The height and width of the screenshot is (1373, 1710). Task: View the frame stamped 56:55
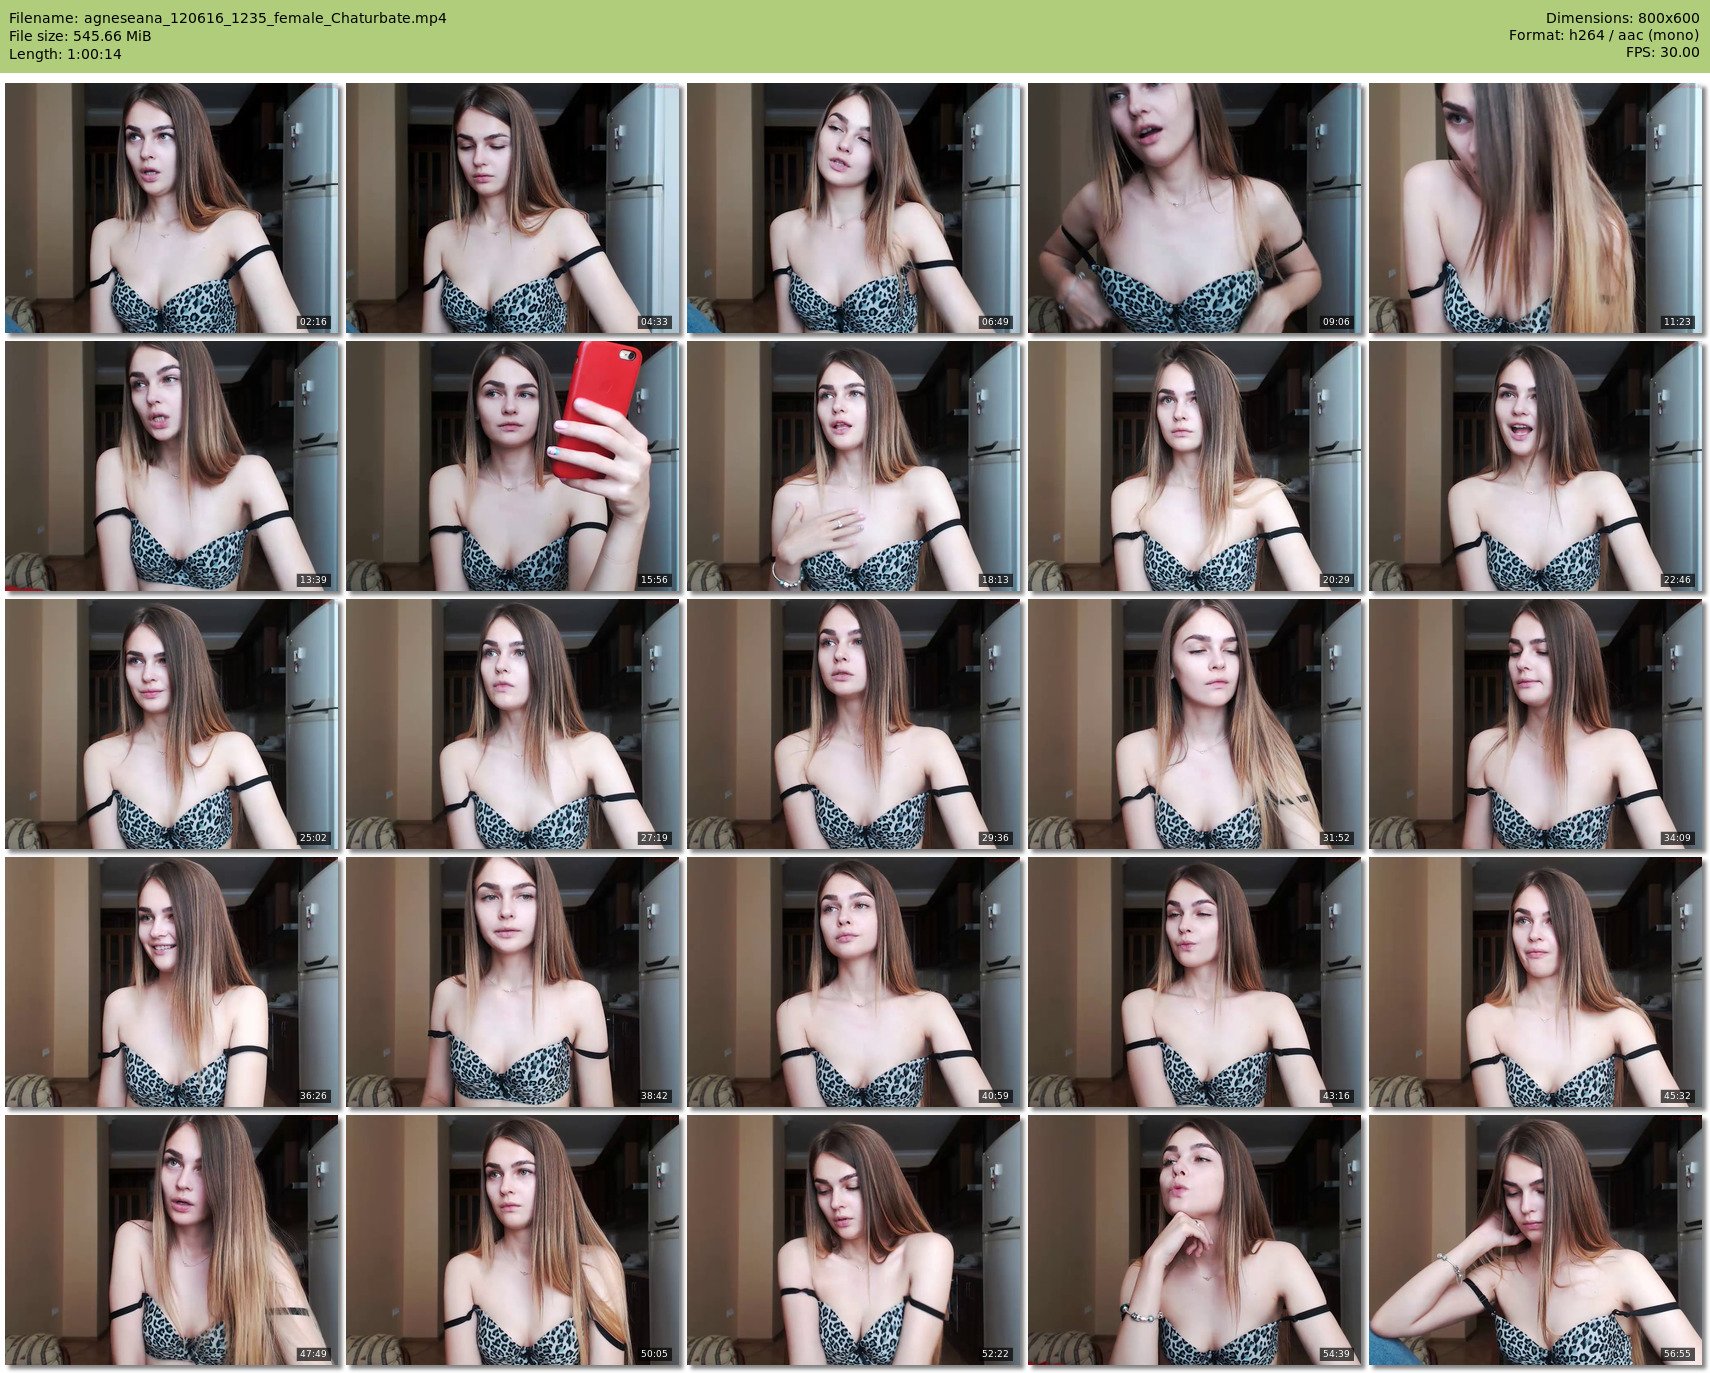1536,1240
